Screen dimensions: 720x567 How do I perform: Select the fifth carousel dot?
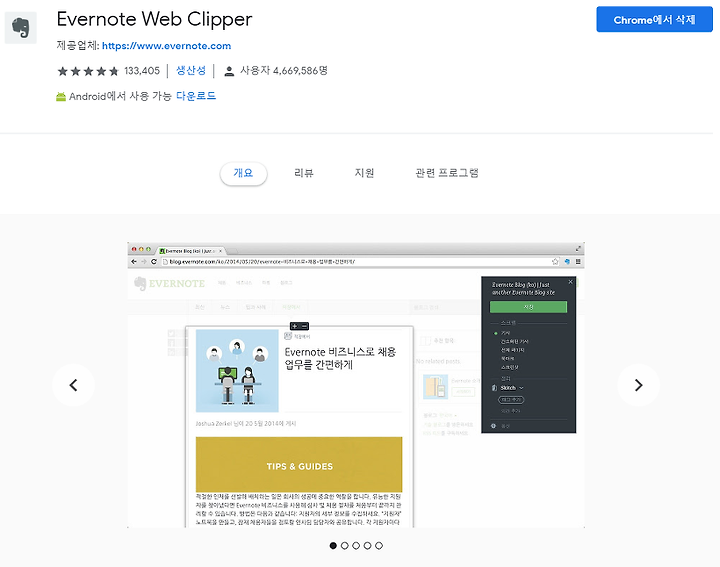click(x=379, y=545)
